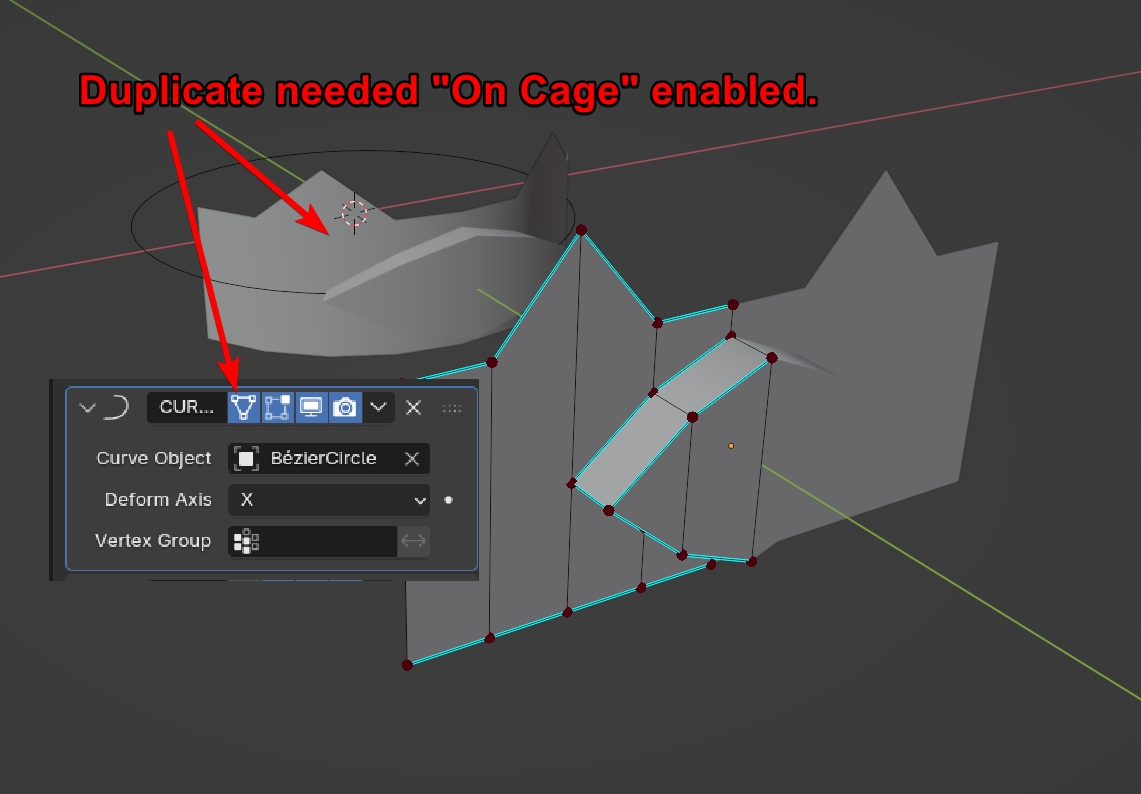Screen dimensions: 1141x794
Task: Click the Deform Axis animate dot
Action: click(448, 500)
